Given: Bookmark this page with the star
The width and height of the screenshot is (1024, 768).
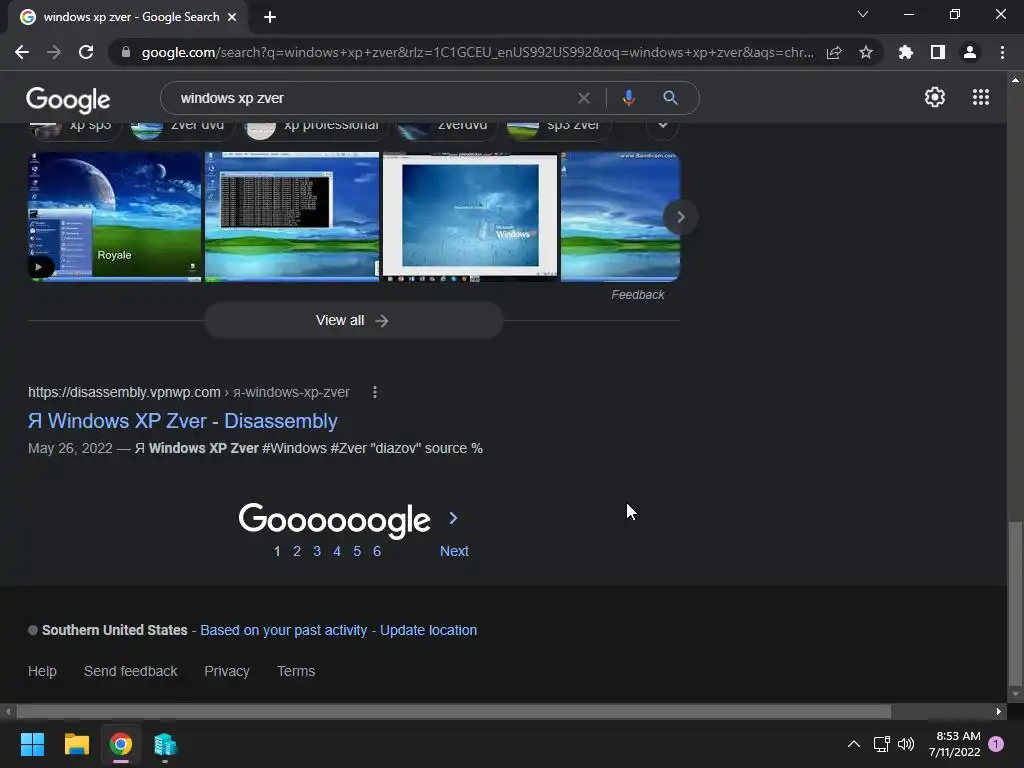Looking at the screenshot, I should point(866,52).
